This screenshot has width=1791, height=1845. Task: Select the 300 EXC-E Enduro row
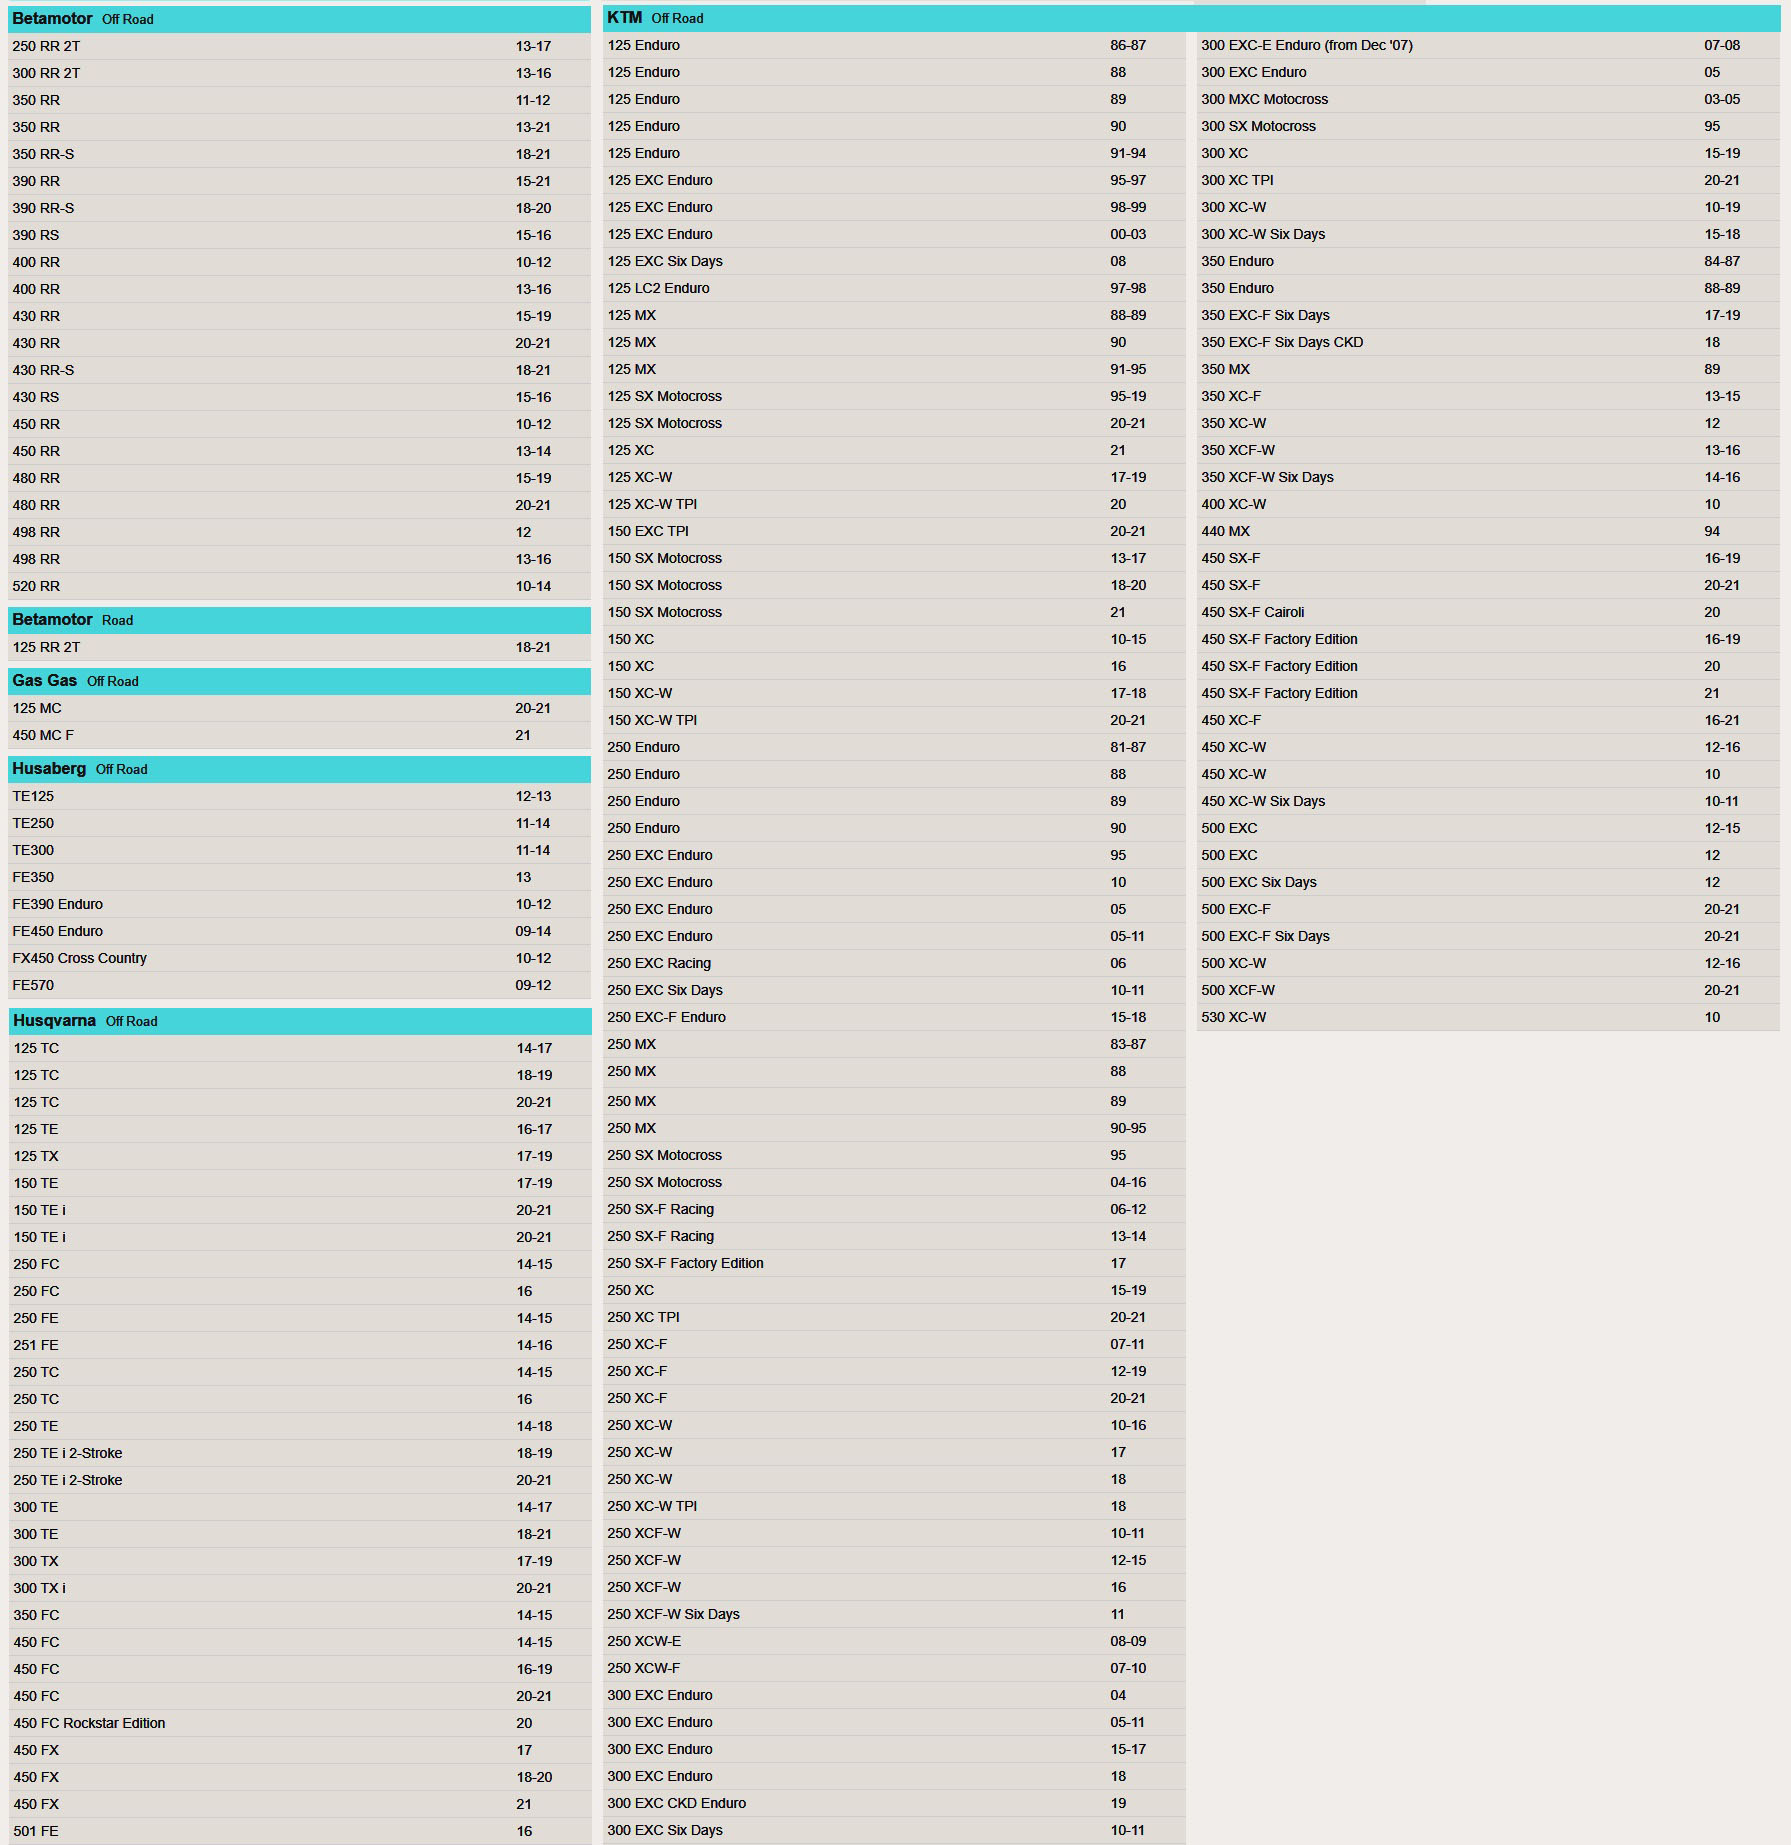click(x=1488, y=45)
